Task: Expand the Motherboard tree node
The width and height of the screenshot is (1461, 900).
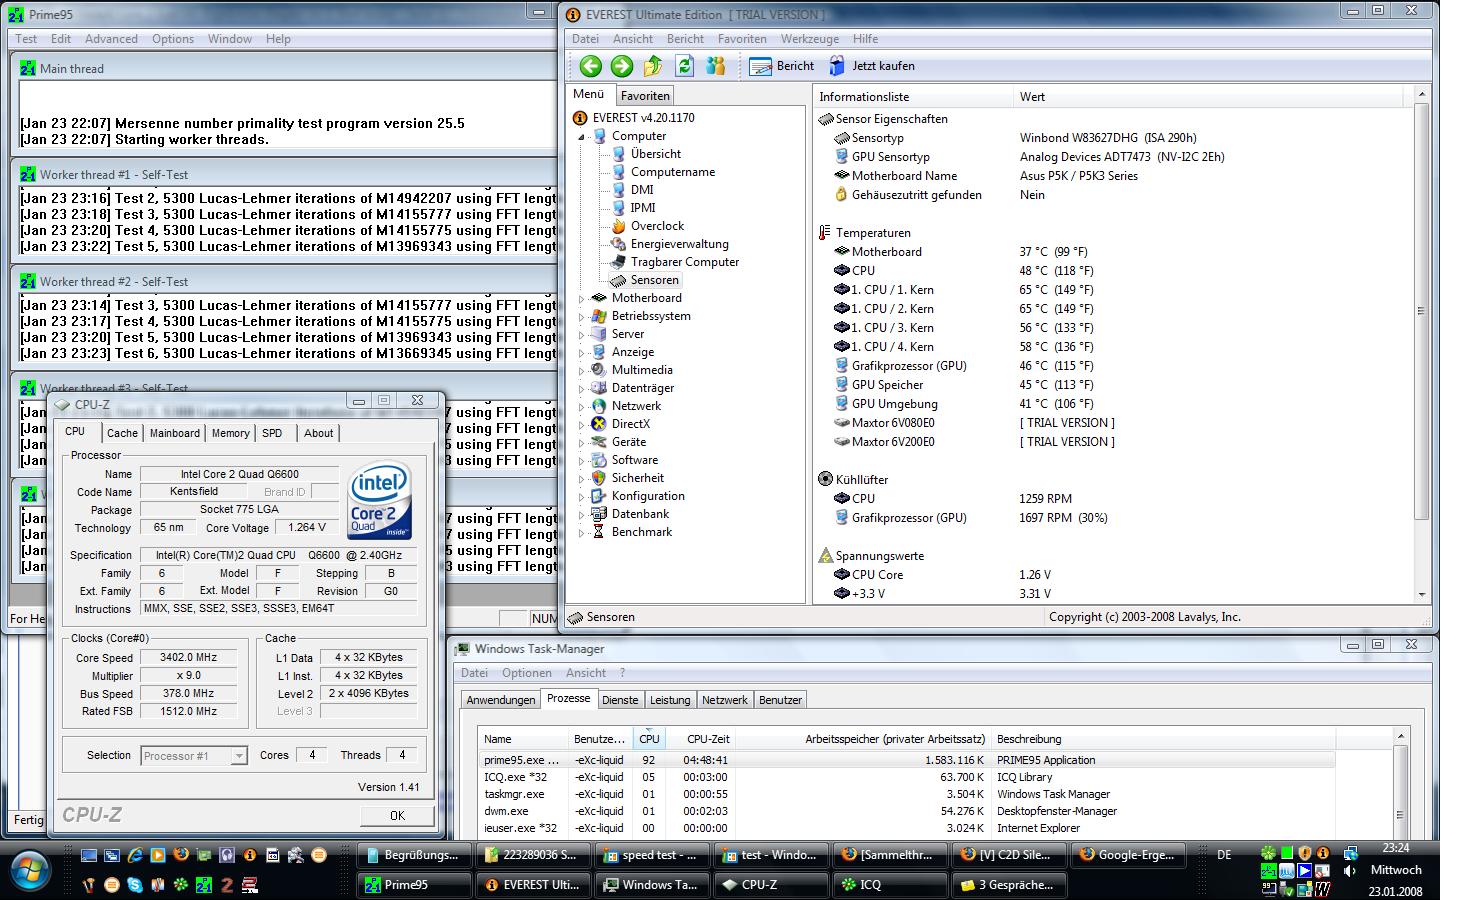Action: (581, 298)
